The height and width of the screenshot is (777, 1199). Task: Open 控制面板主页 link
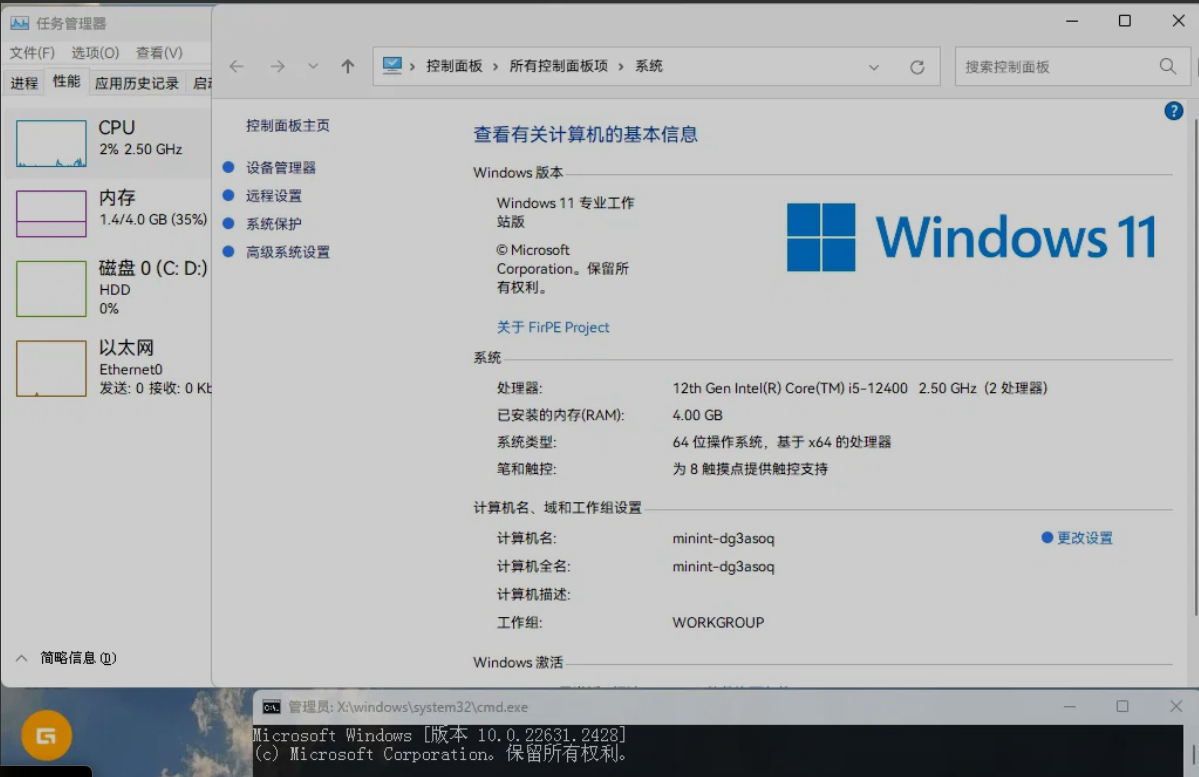pyautogui.click(x=288, y=125)
